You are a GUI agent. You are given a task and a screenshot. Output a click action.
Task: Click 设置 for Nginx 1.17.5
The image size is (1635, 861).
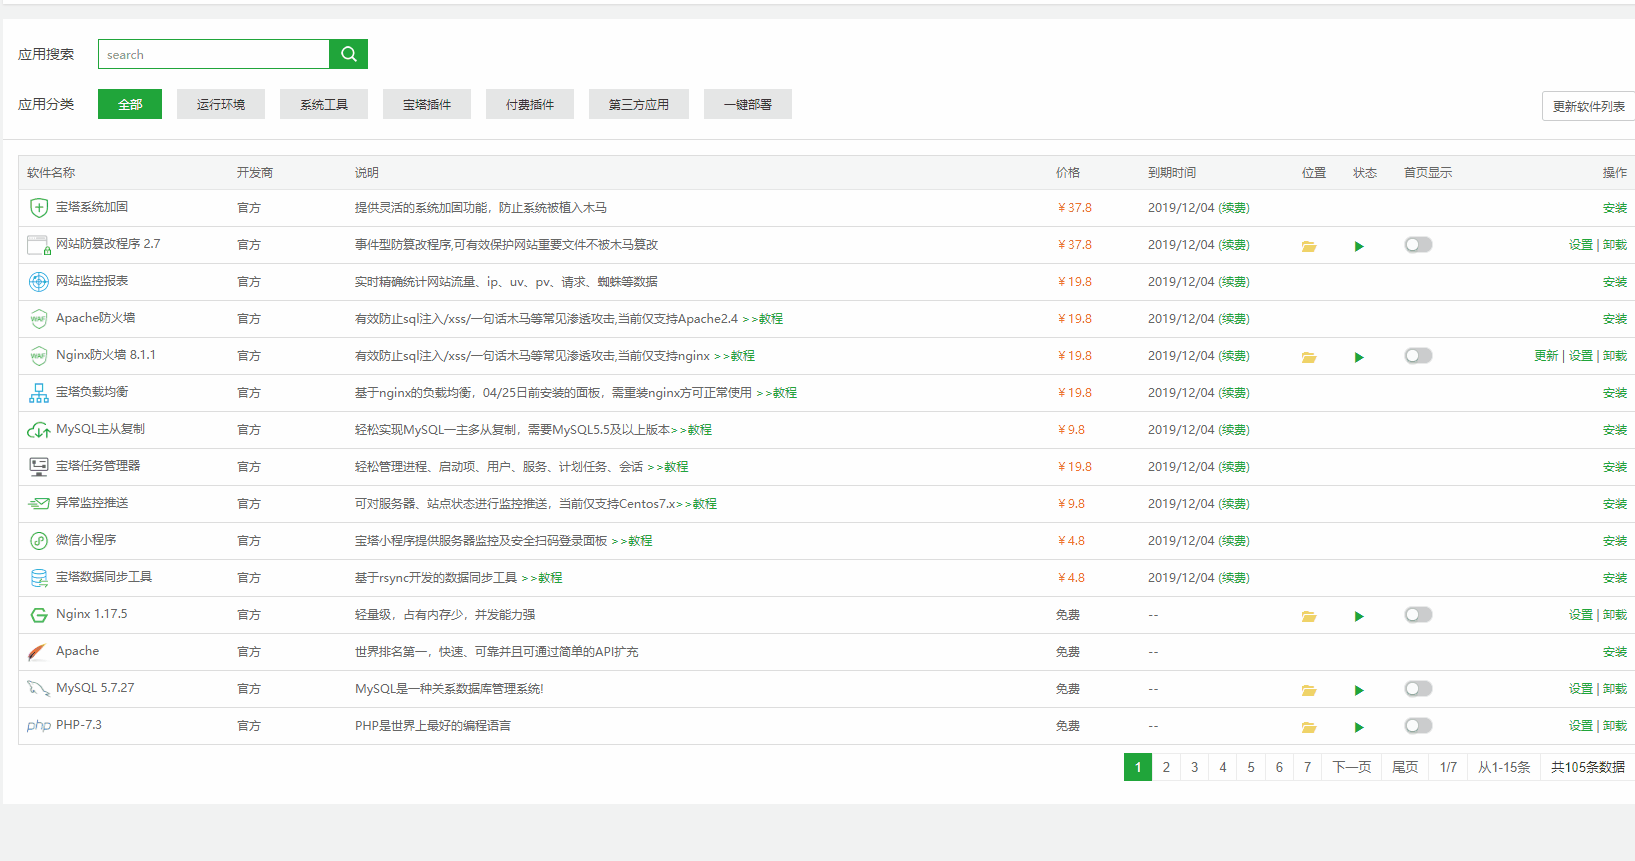(x=1580, y=615)
